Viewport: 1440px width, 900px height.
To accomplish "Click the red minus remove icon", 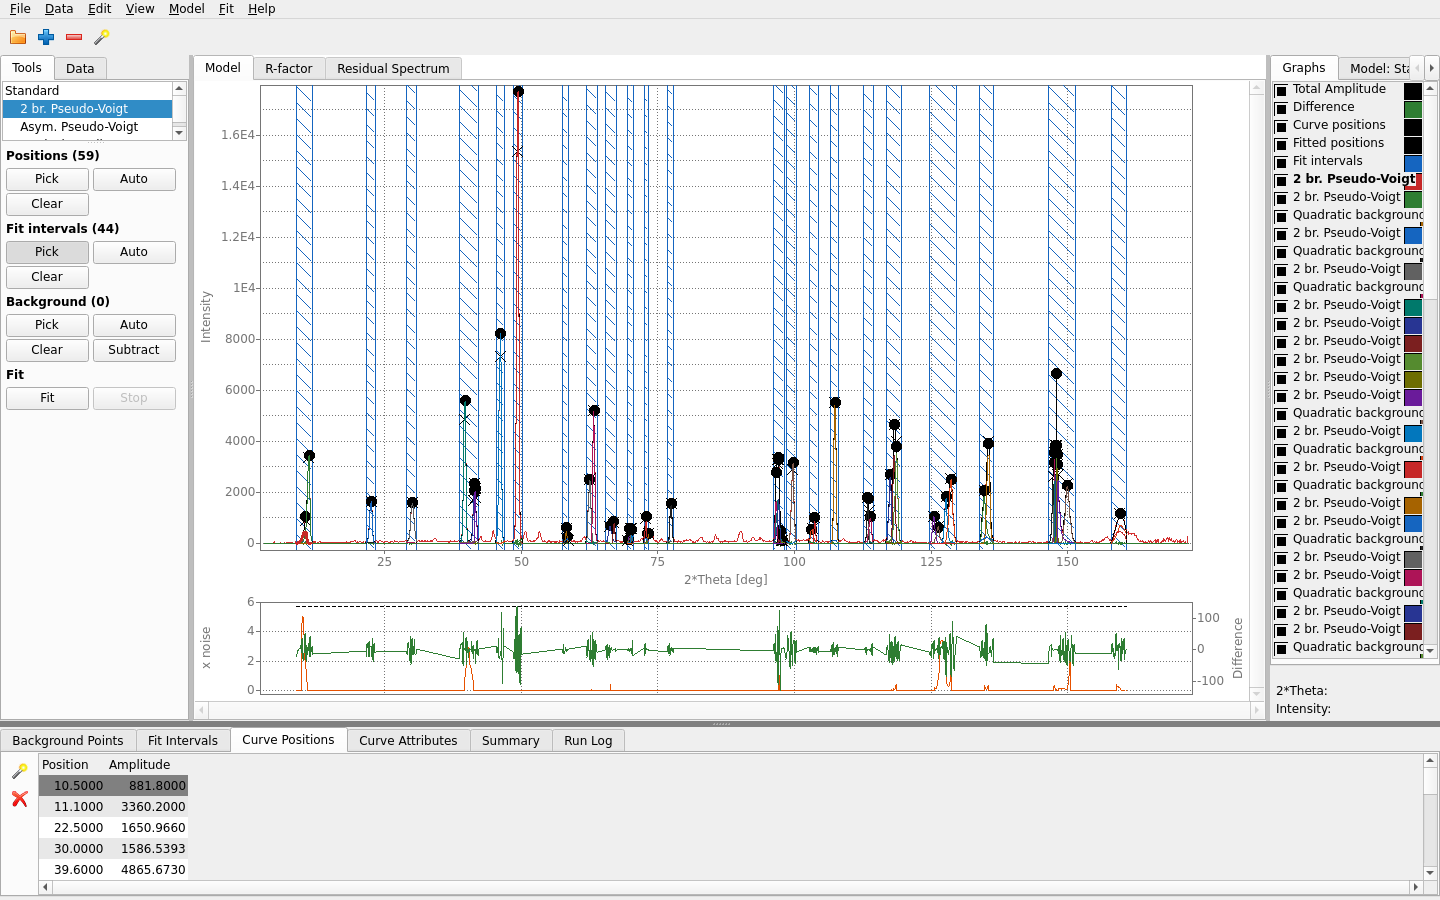I will click(x=74, y=37).
